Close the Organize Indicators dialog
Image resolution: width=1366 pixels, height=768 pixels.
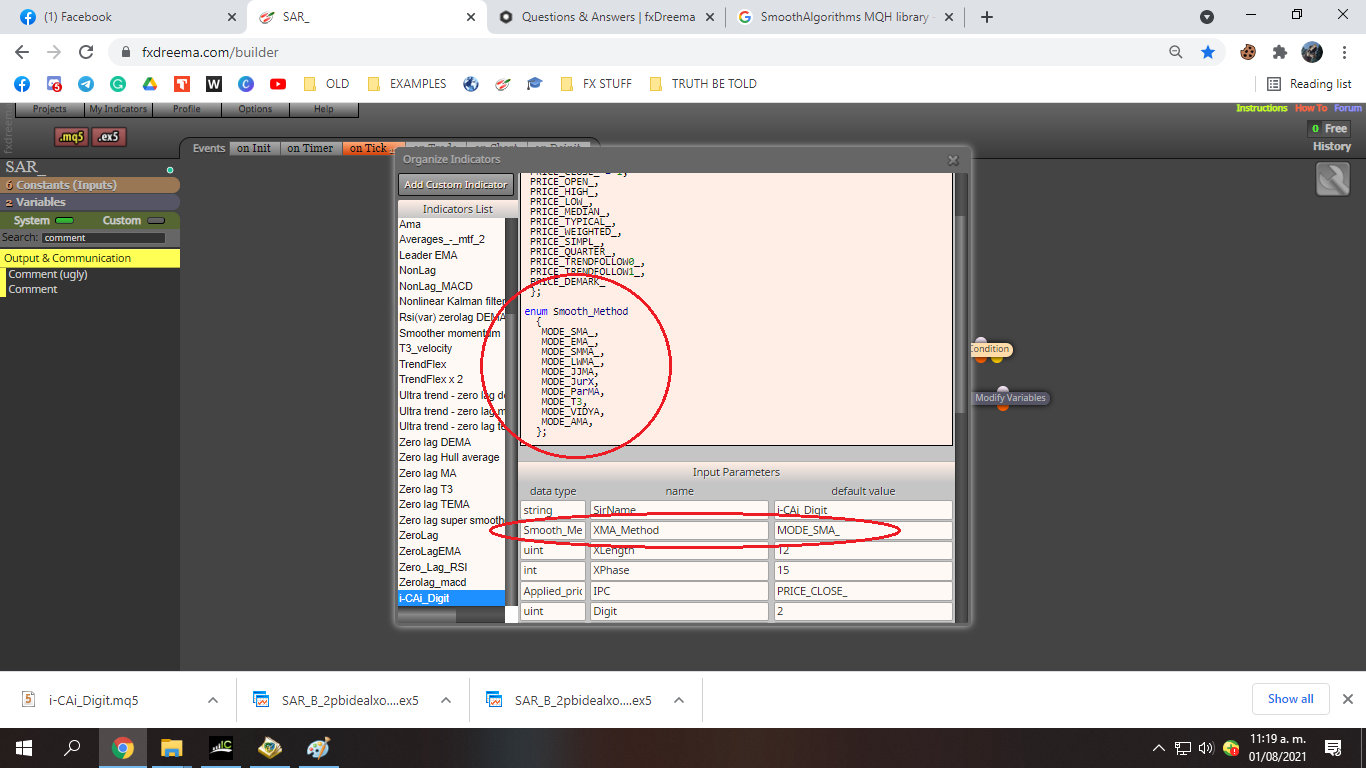[953, 160]
